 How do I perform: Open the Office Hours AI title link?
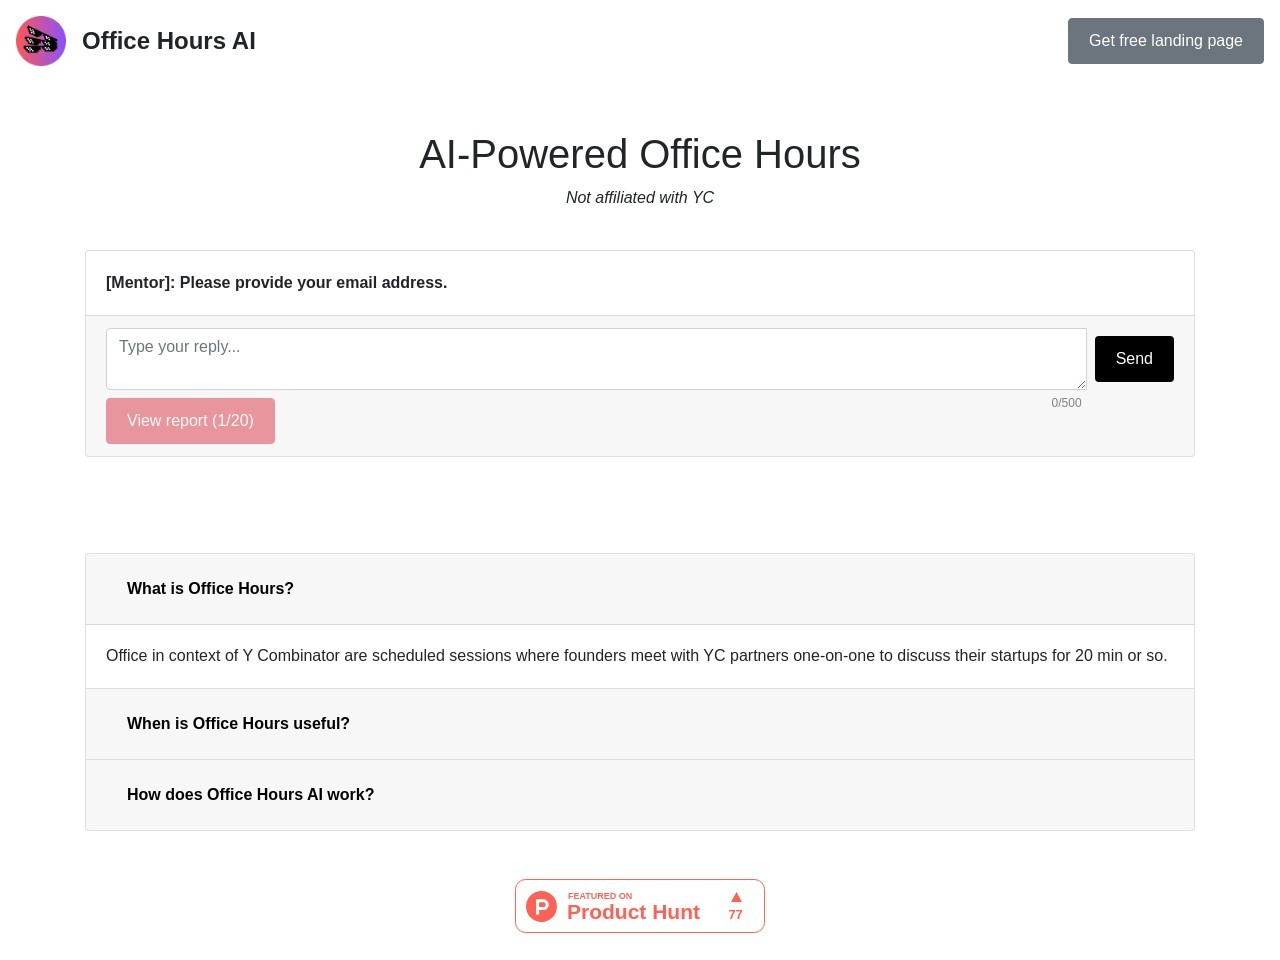point(169,41)
